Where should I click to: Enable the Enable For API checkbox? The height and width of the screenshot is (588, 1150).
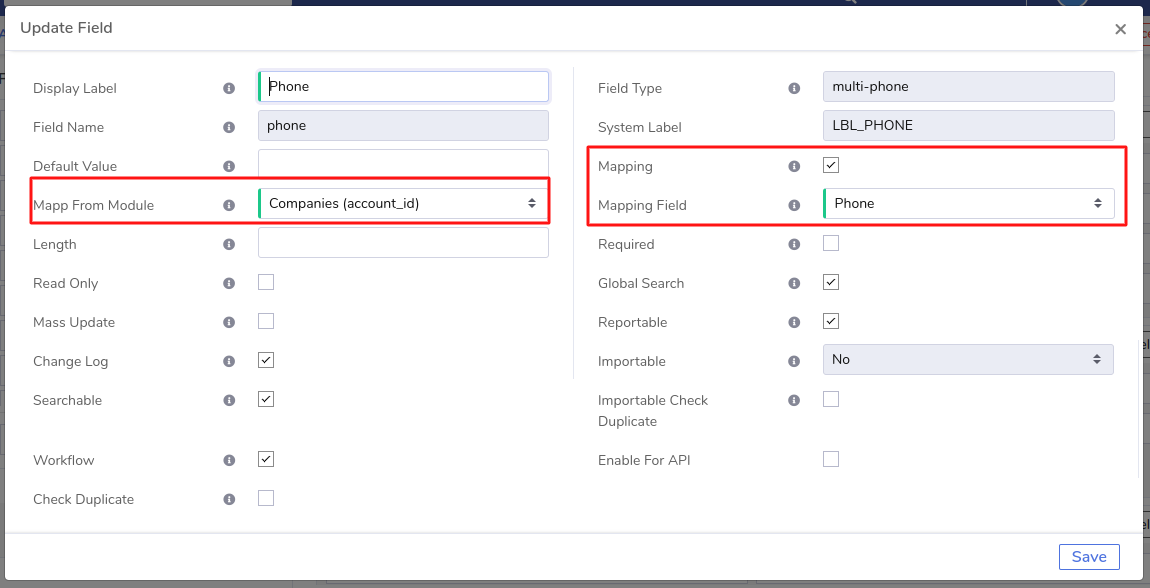pos(831,460)
